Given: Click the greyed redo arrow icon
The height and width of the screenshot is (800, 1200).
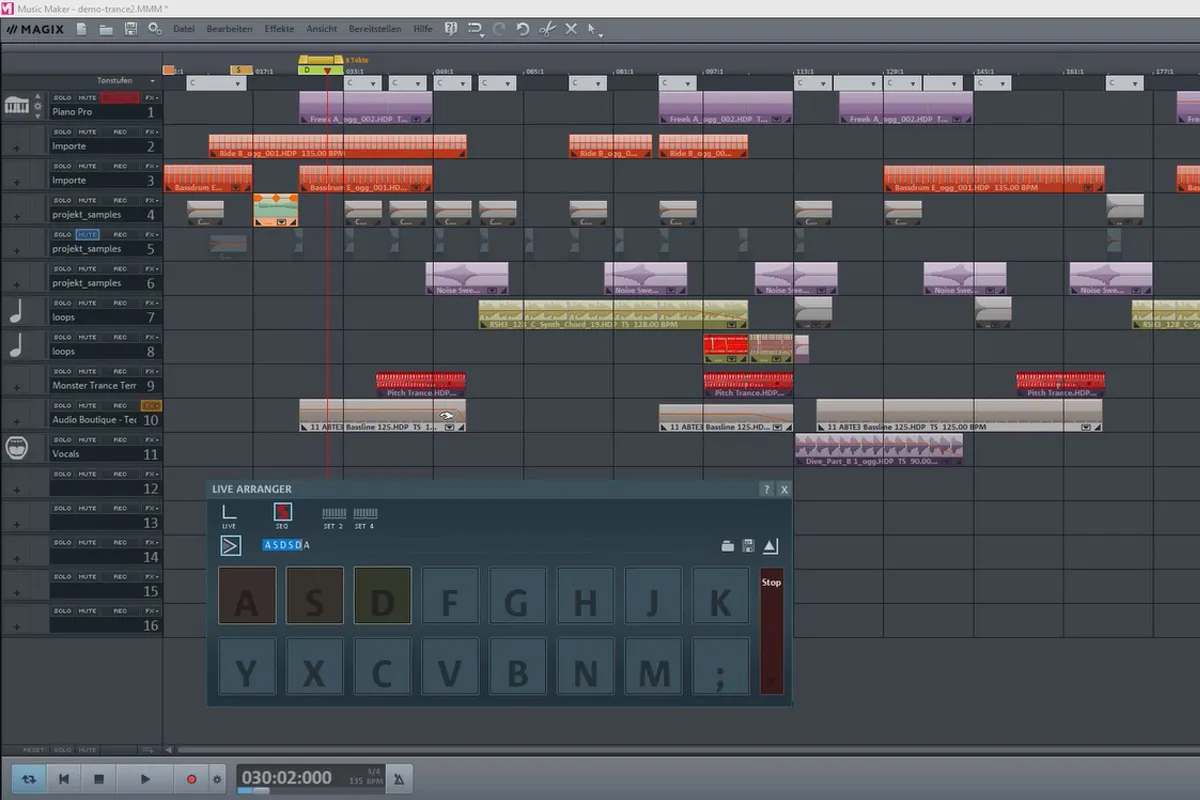Looking at the screenshot, I should click(499, 29).
